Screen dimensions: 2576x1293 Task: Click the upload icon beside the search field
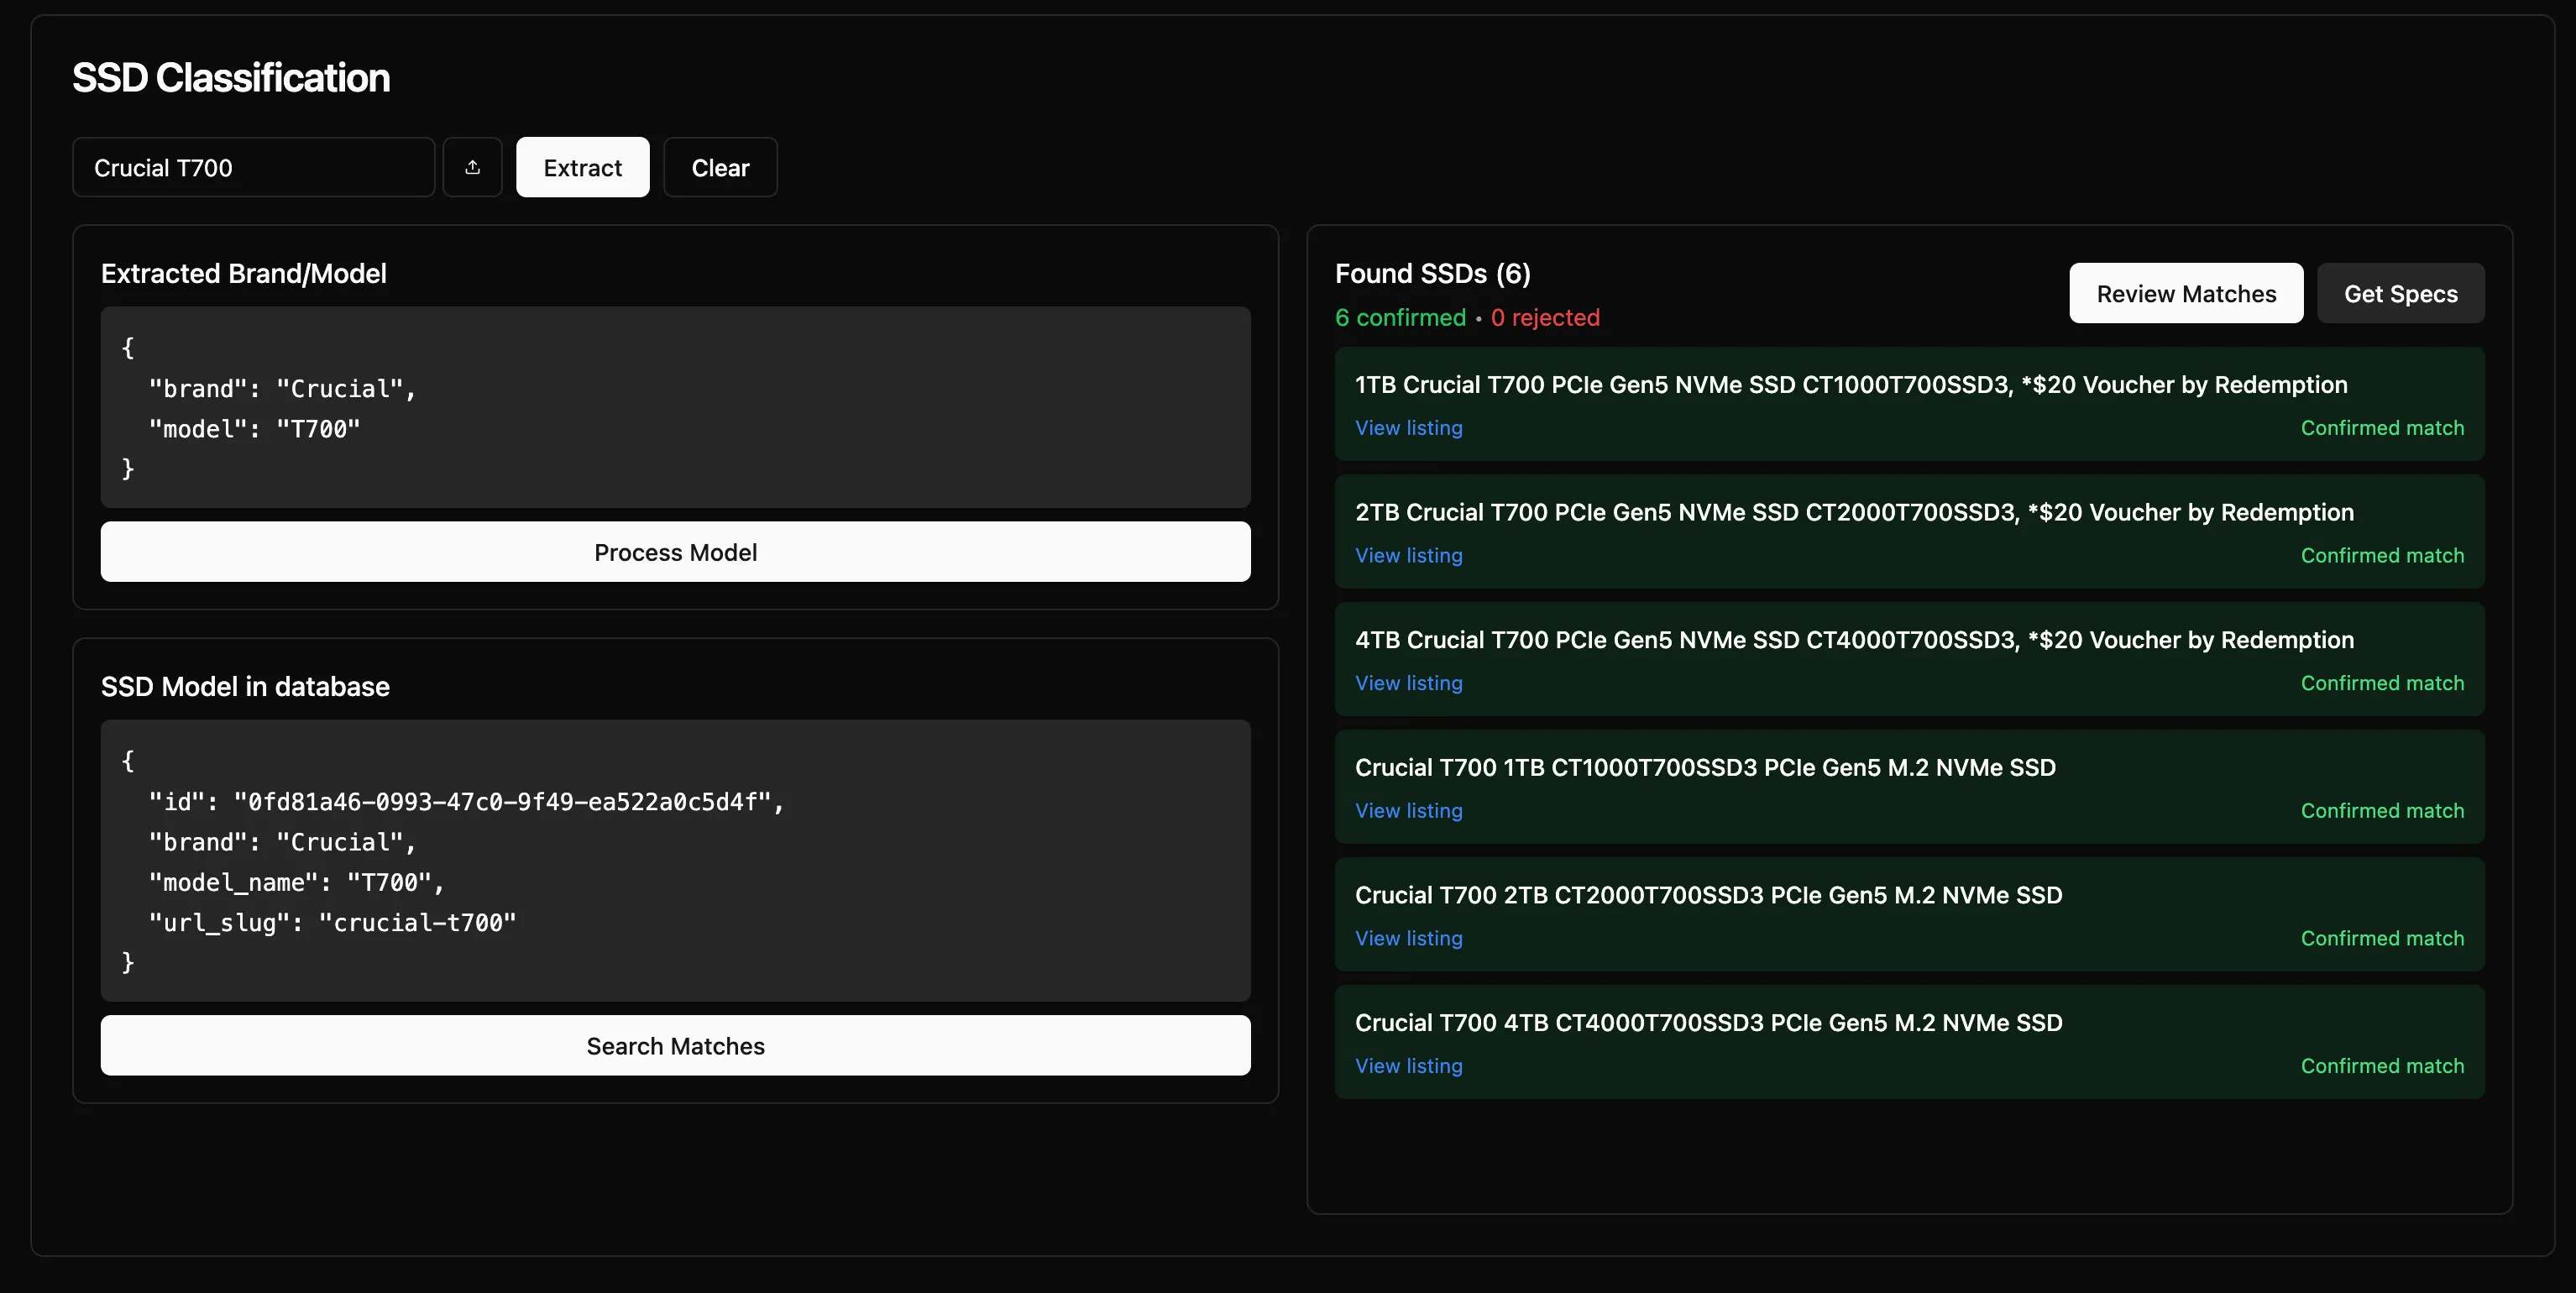[472, 167]
